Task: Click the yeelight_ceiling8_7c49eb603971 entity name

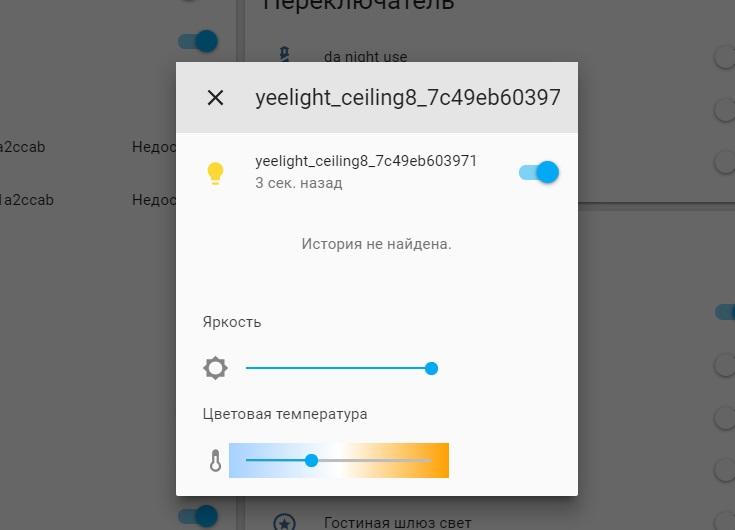Action: click(366, 161)
